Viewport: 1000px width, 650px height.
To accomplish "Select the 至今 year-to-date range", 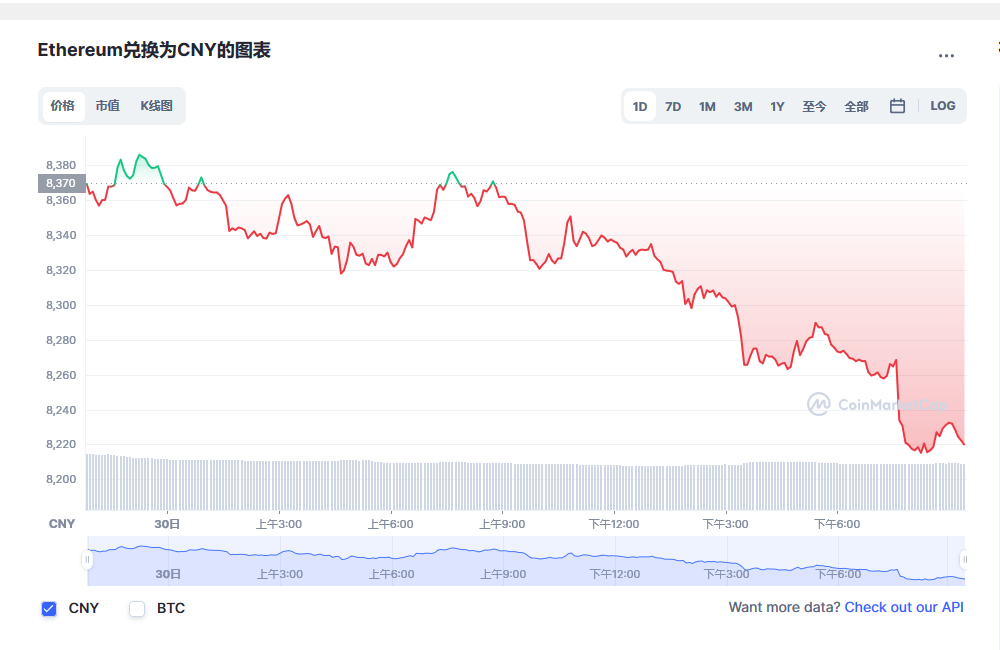I will tap(814, 107).
